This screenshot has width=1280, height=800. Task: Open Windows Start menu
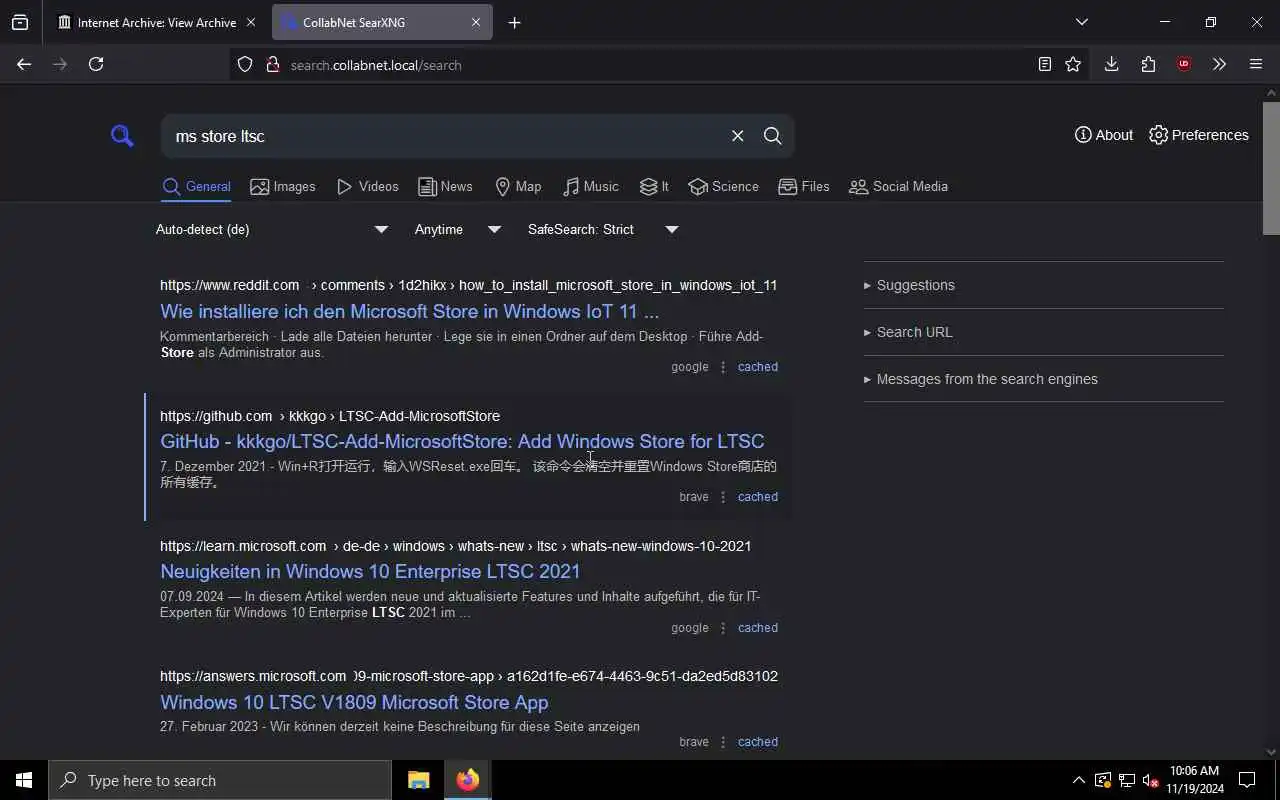24,780
